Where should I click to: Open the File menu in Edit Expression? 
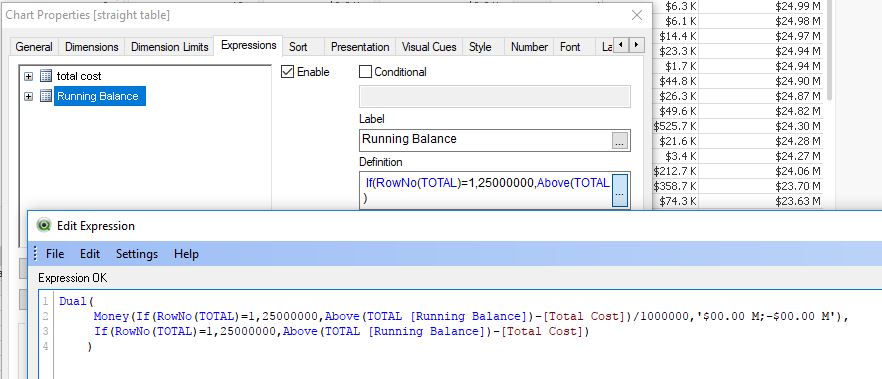pos(55,254)
